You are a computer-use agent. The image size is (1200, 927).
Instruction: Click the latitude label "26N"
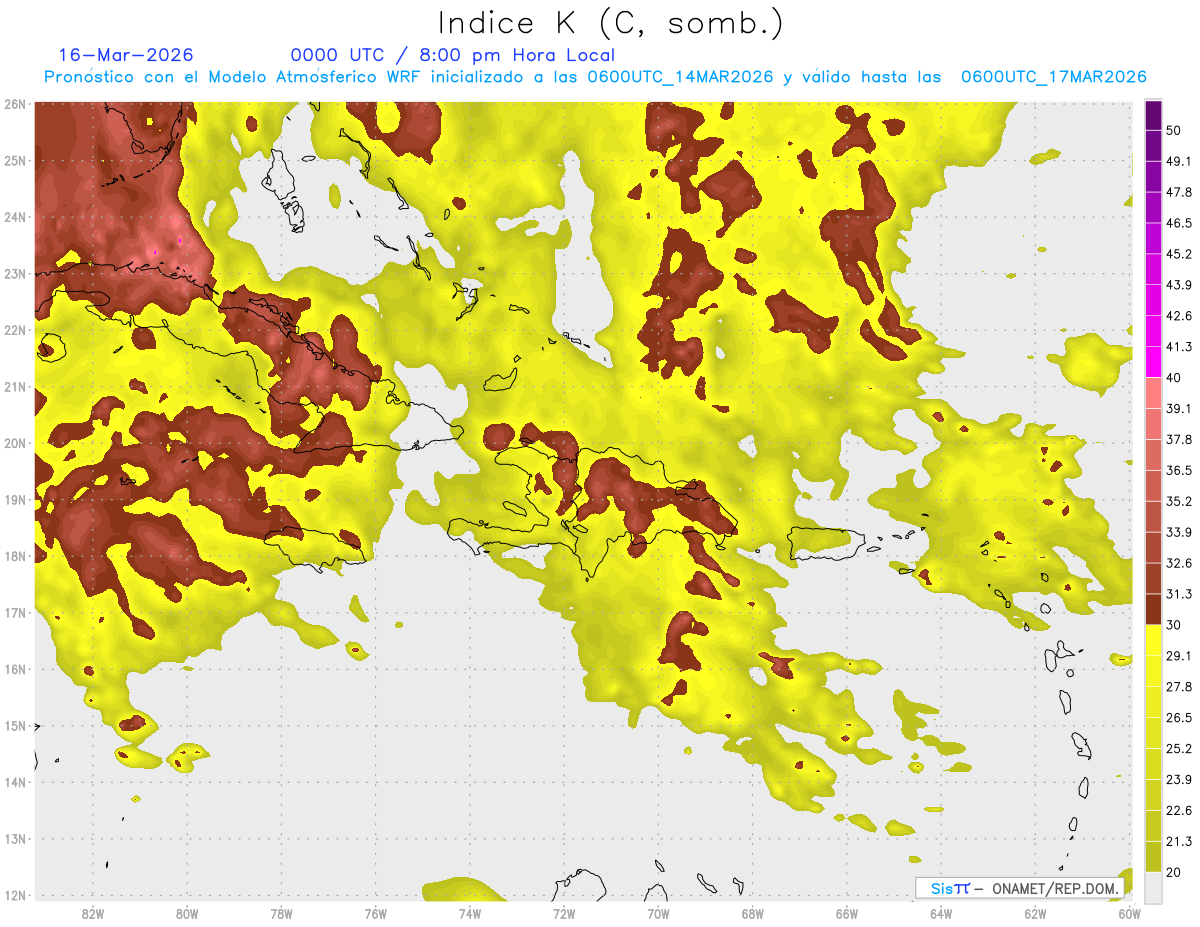(x=15, y=104)
